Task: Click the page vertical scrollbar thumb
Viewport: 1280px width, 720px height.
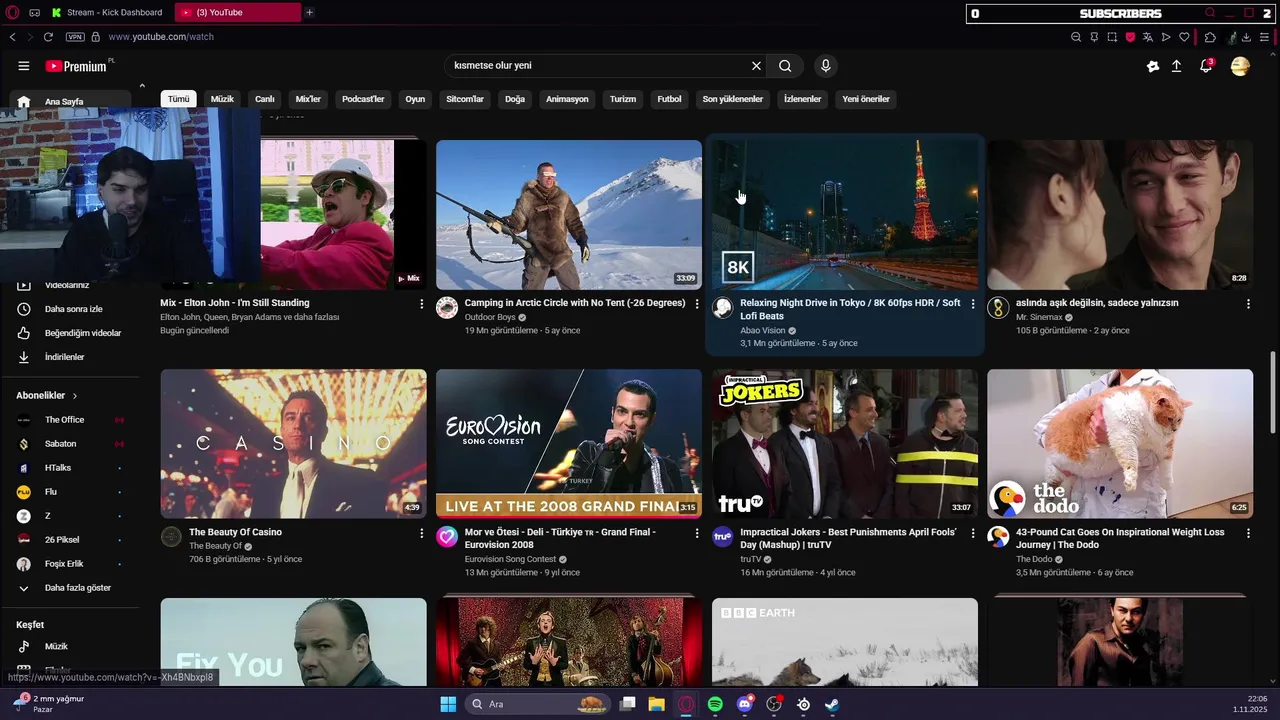Action: click(1273, 392)
